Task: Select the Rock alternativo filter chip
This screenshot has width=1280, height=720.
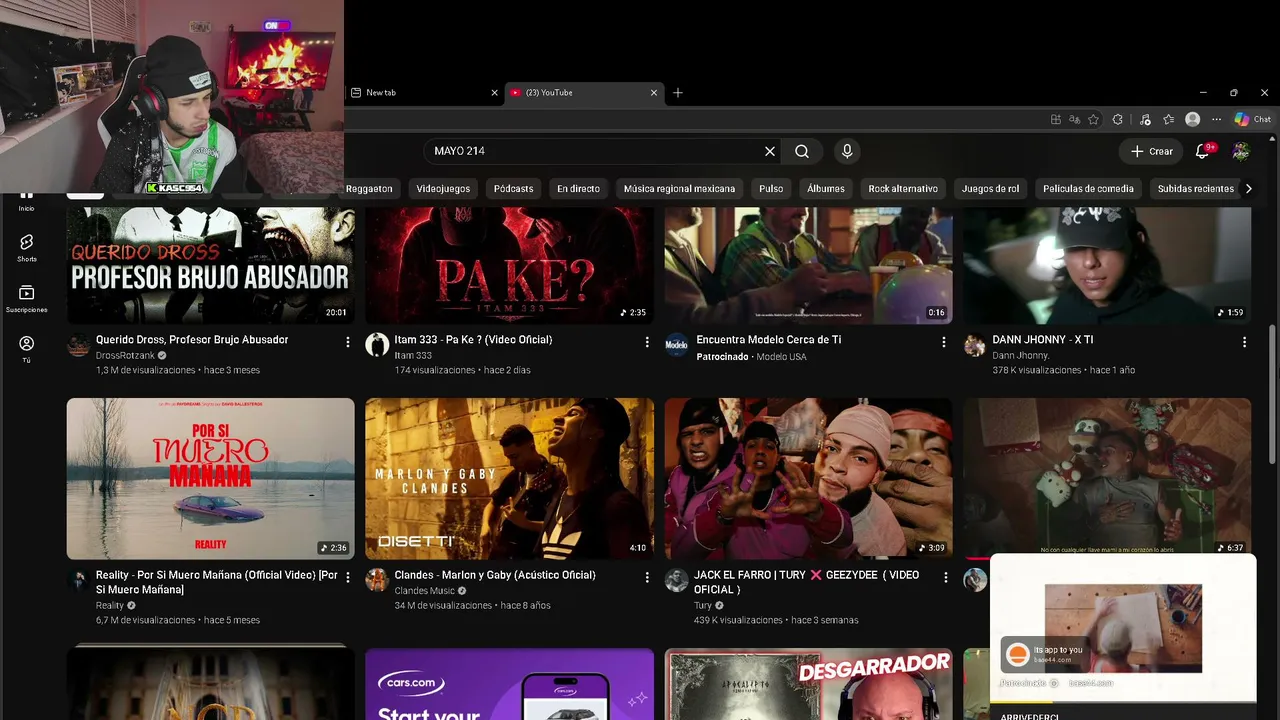Action: (x=903, y=188)
